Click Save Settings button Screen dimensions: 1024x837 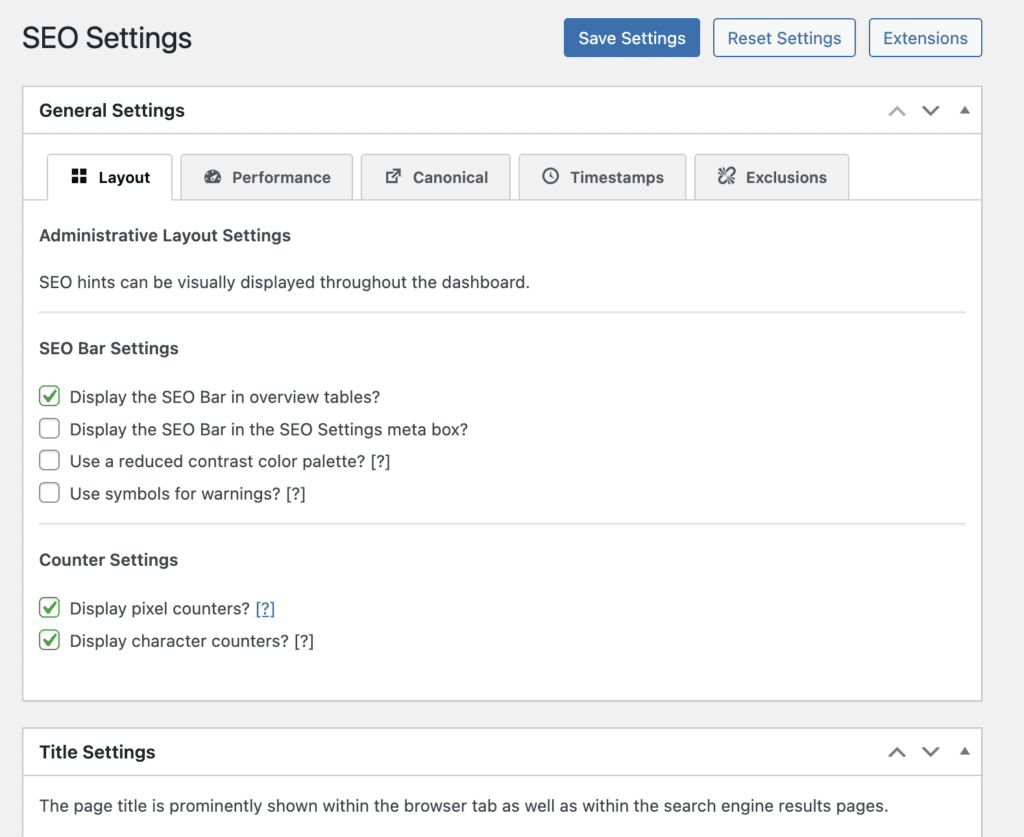[632, 38]
